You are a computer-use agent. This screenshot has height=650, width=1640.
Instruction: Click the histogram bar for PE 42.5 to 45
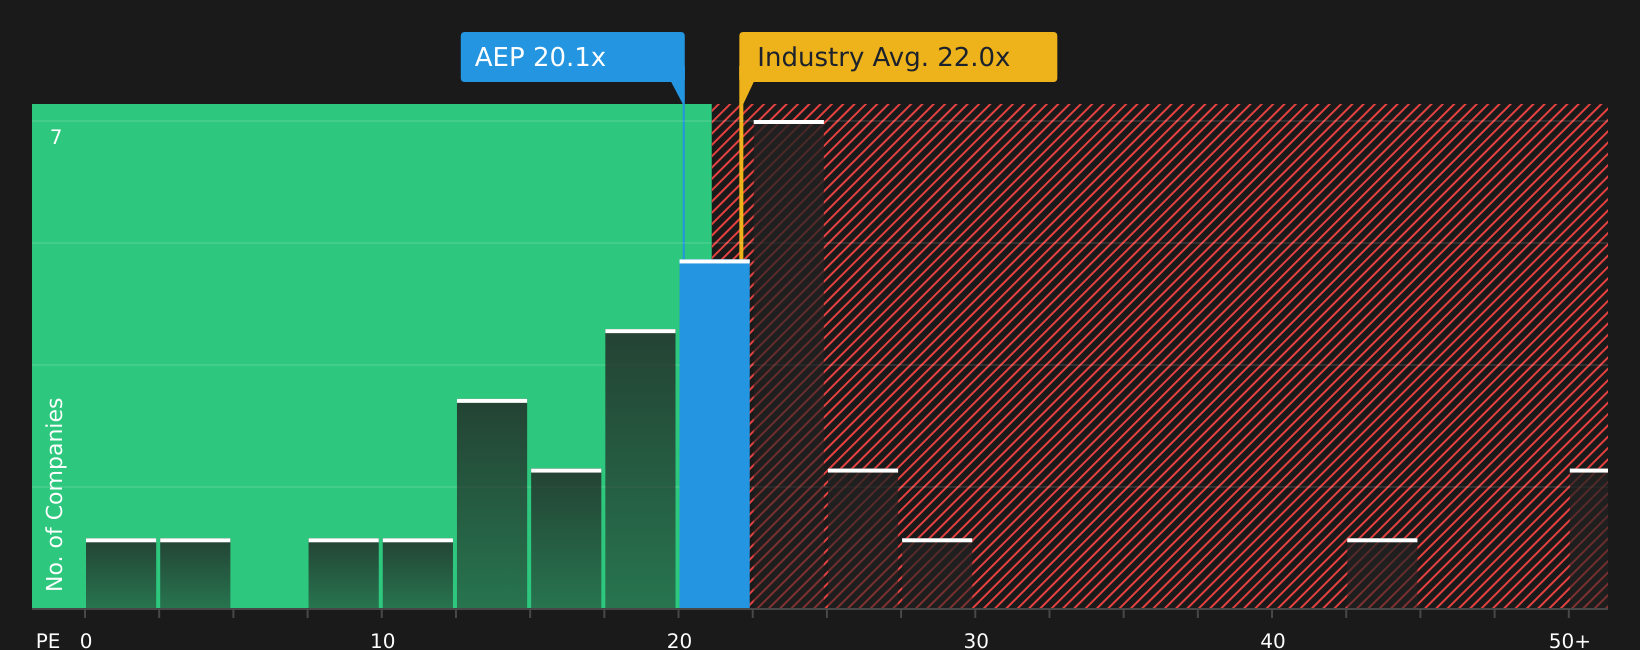(1382, 573)
